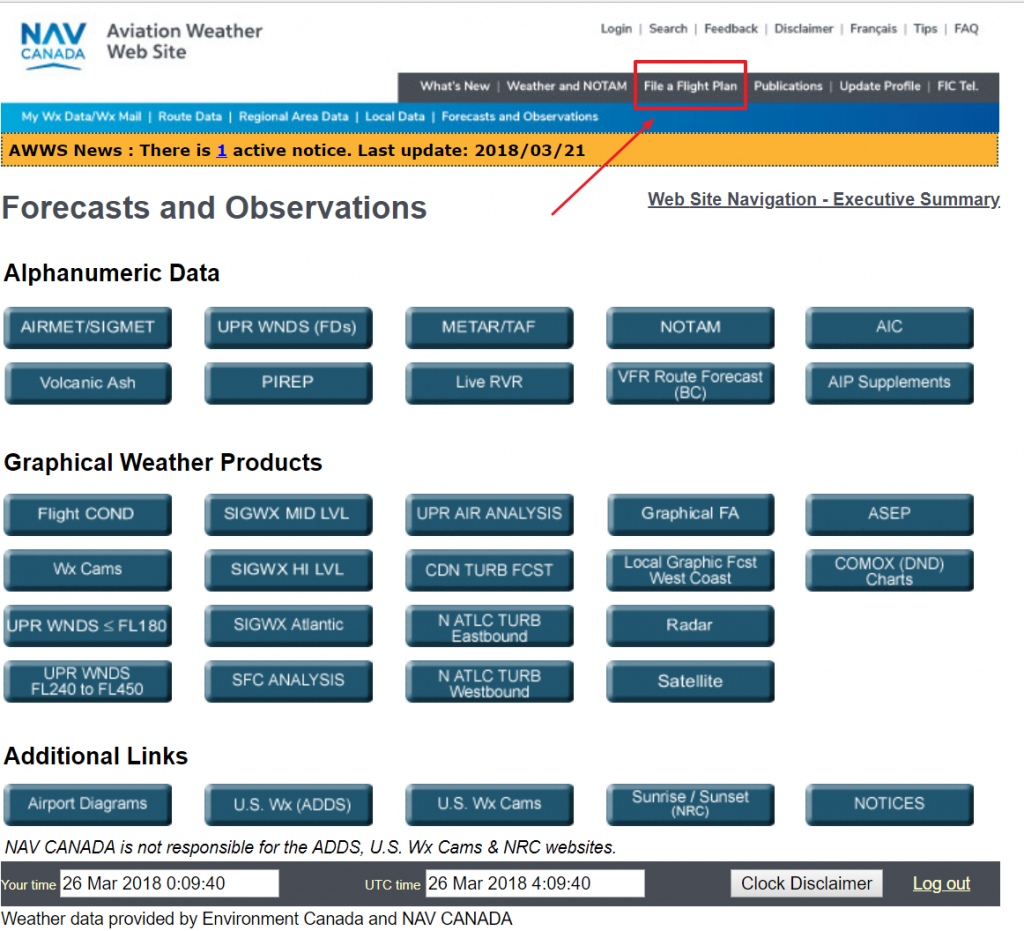Select the Route Data tab

[x=190, y=117]
